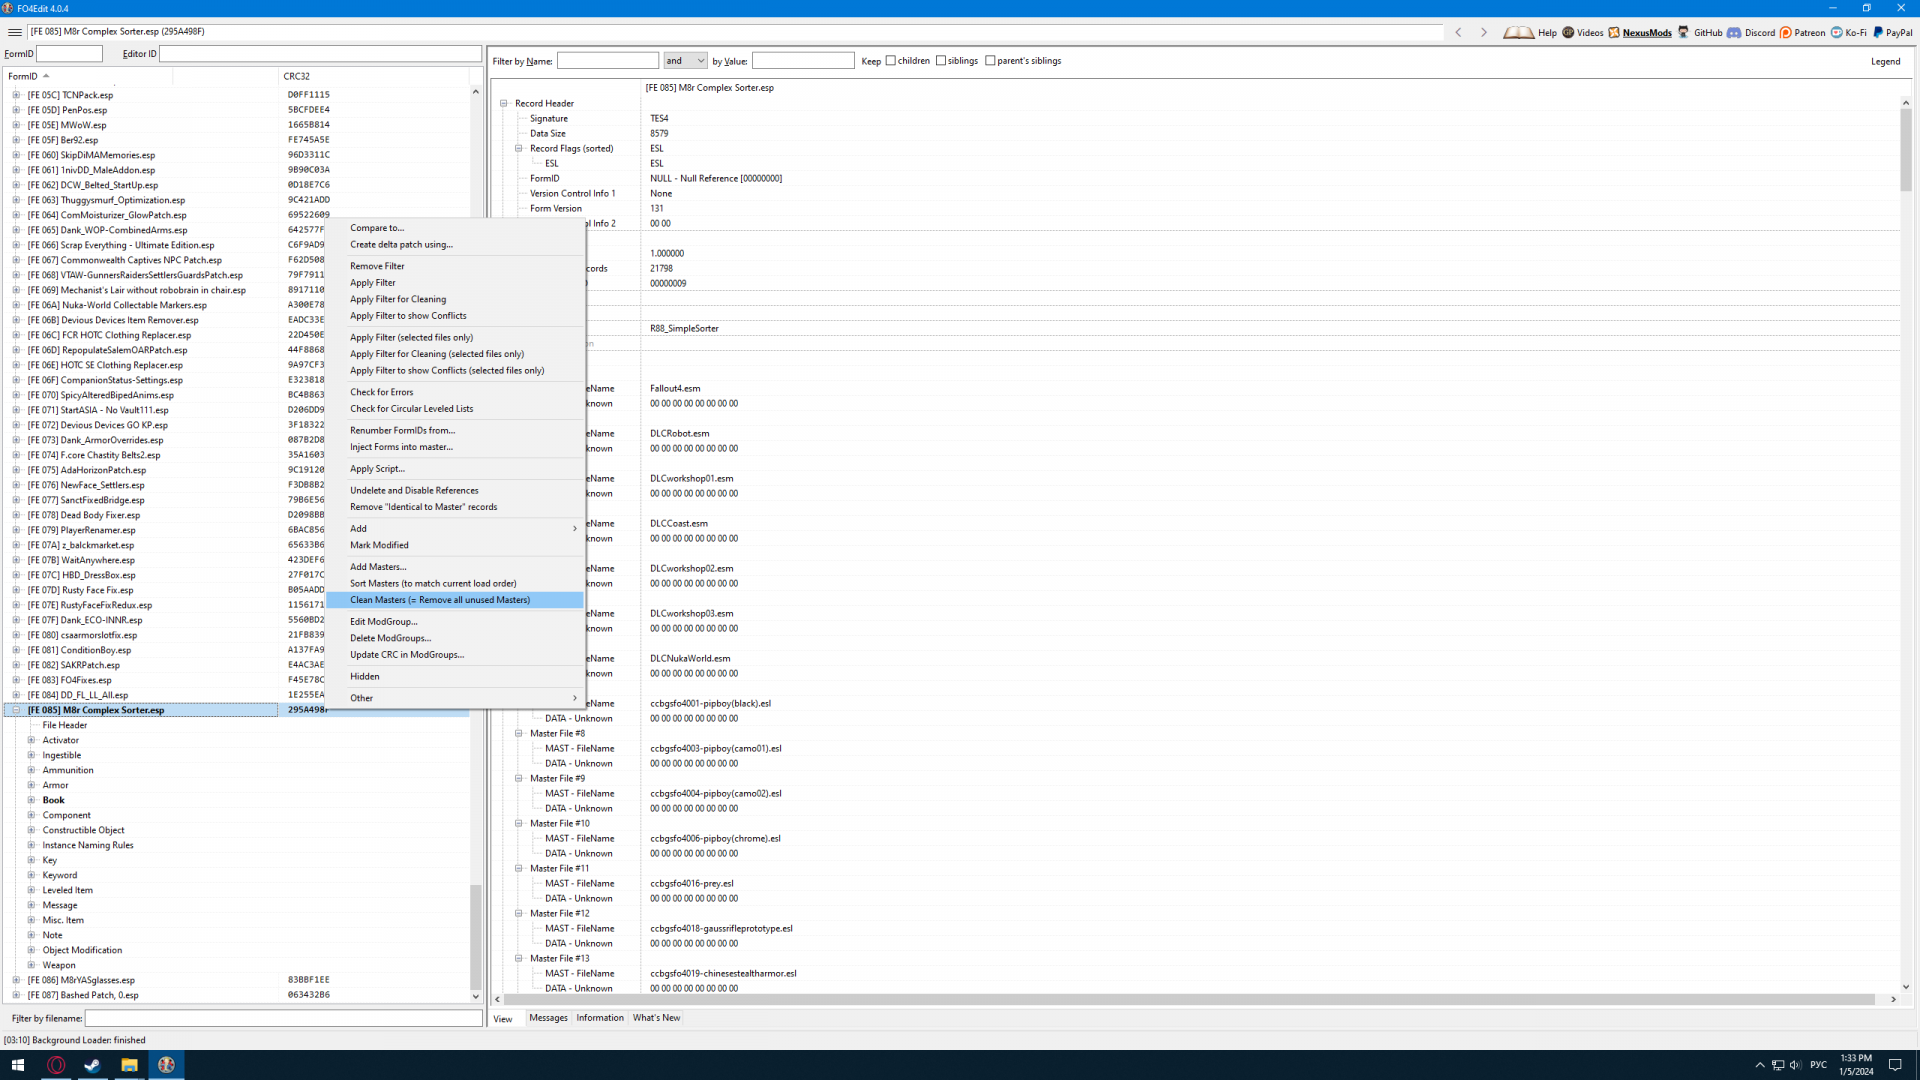Open the NexusMods link
The width and height of the screenshot is (1920, 1080).
1646,33
